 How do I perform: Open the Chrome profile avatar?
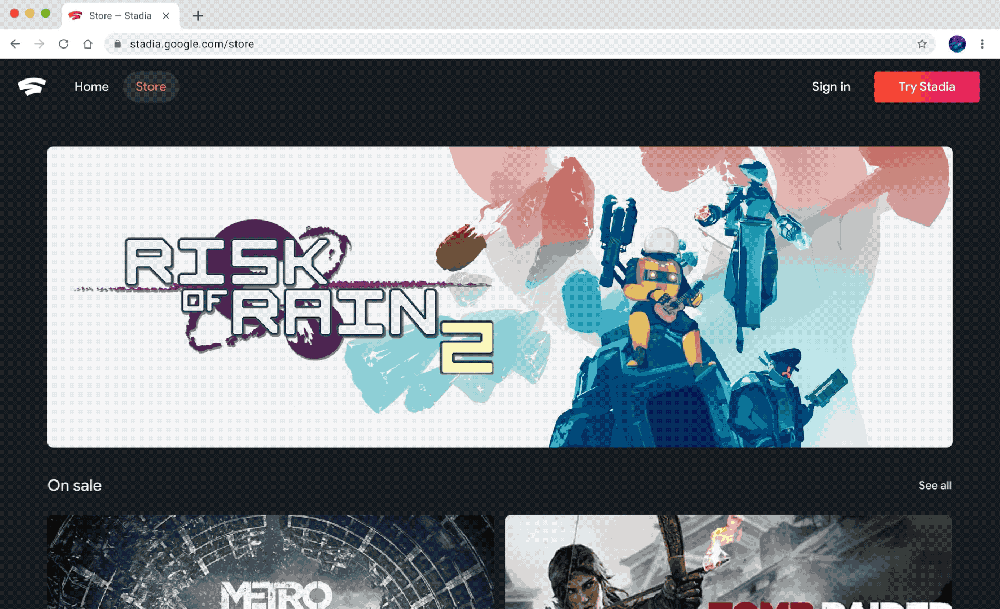tap(957, 44)
